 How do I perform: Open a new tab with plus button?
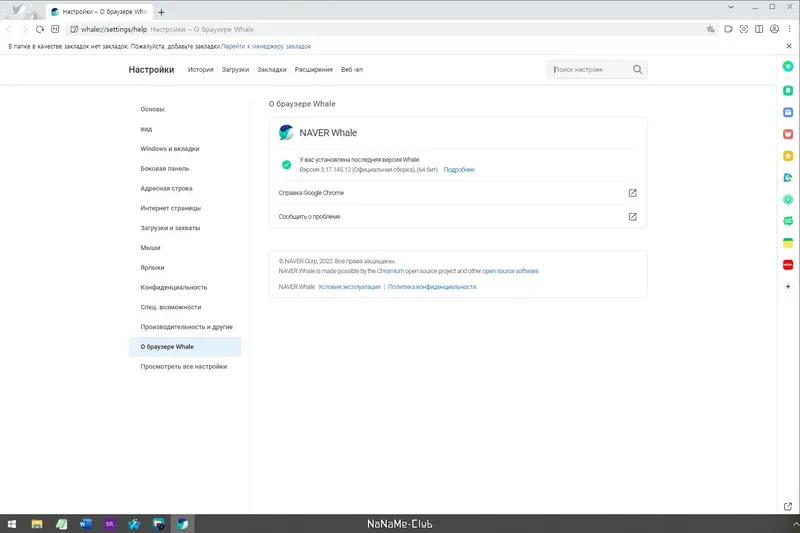(161, 12)
